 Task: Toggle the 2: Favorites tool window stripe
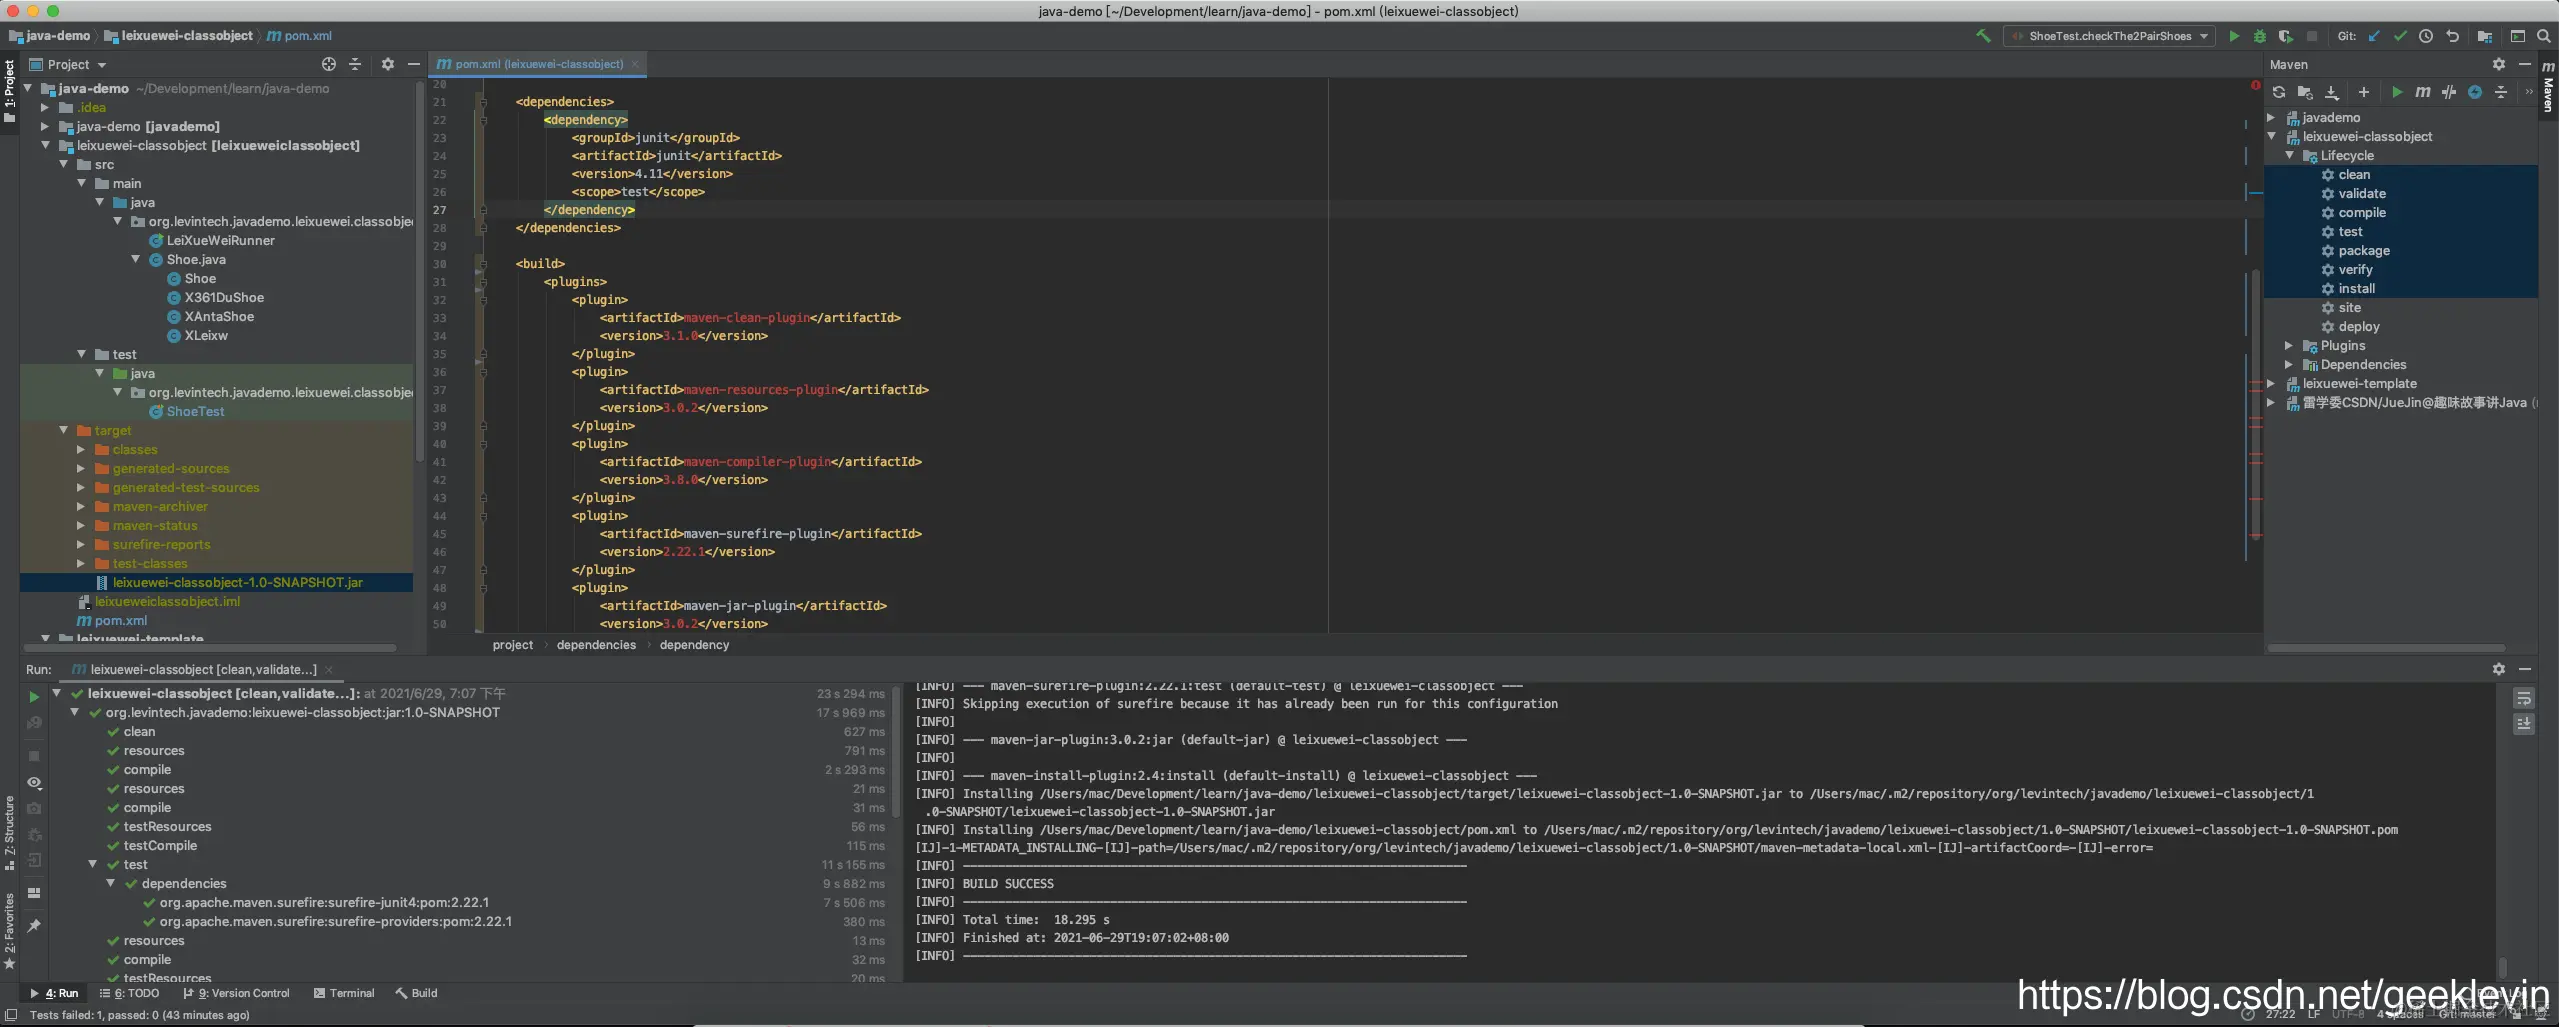[10, 931]
